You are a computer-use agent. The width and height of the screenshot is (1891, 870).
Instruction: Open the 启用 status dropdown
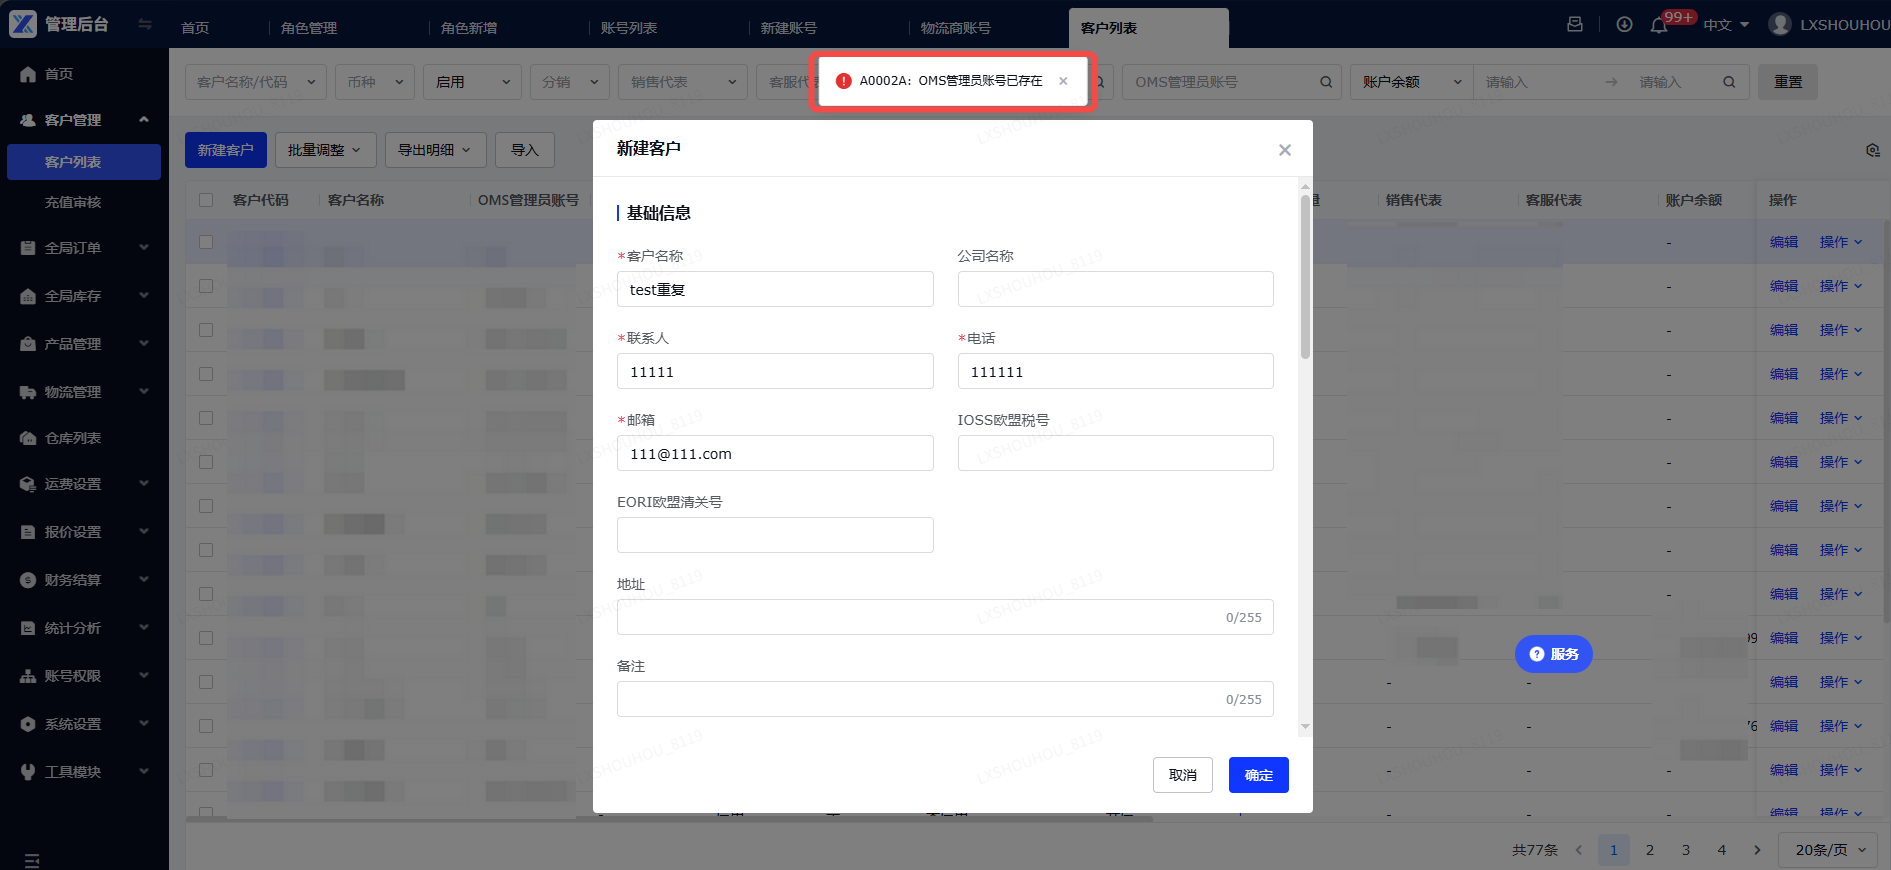[x=473, y=82]
